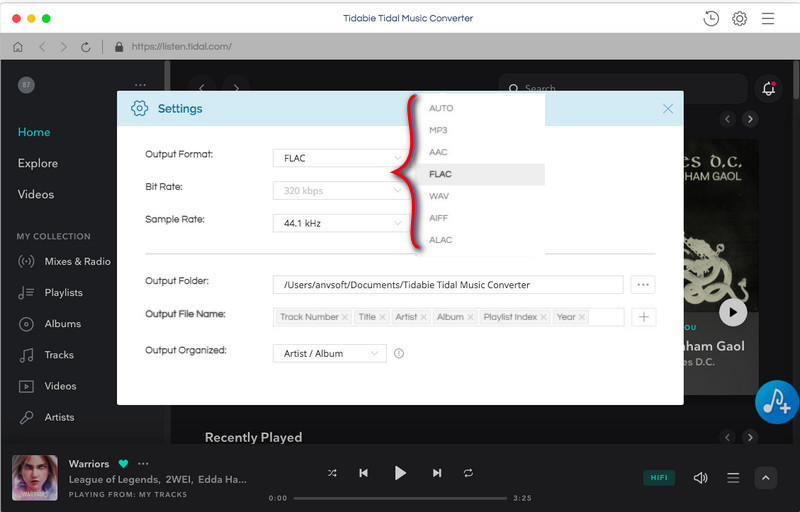Viewport: 800px width, 512px height.
Task: Expand the now playing view chevron
Action: pos(766,478)
